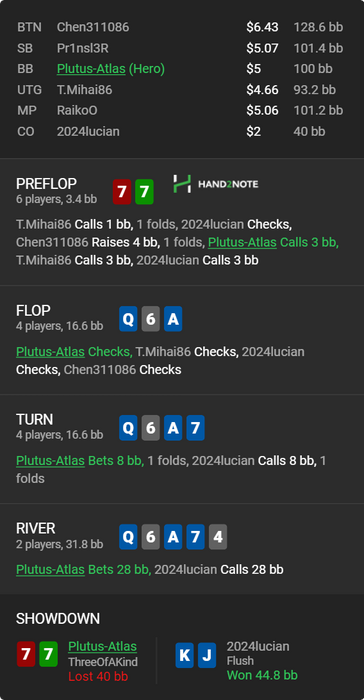The height and width of the screenshot is (700, 364).
Task: Click the green 7 hole card in Preflop
Action: 144,192
